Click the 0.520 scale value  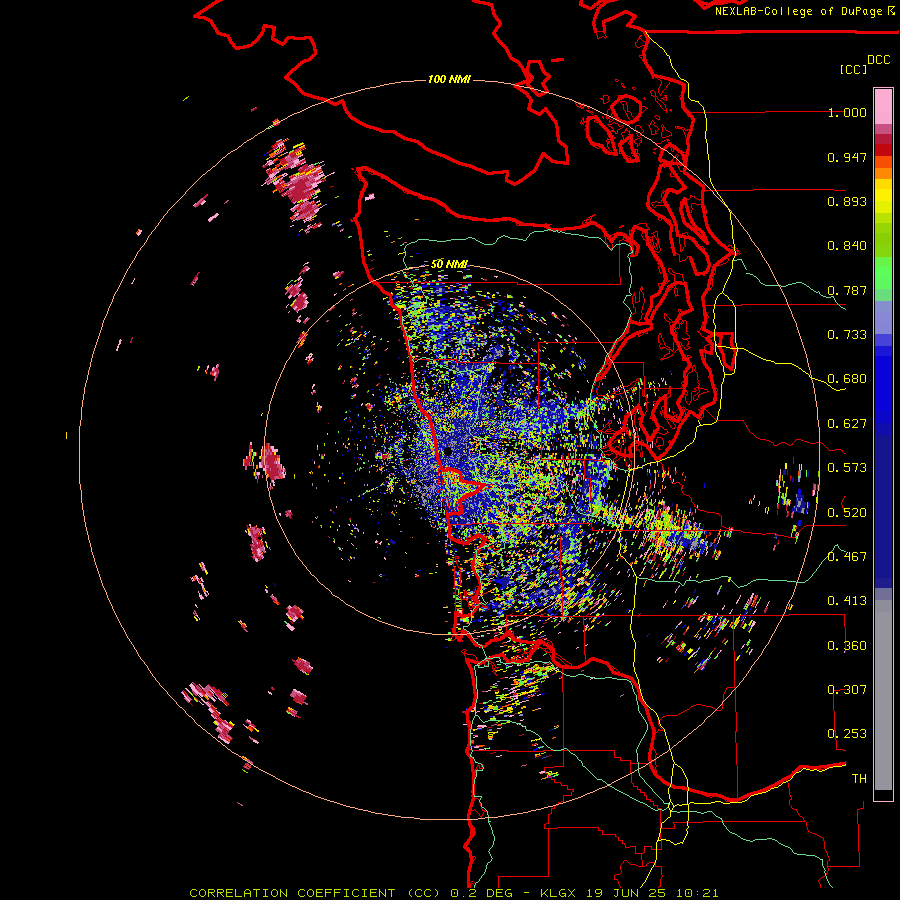coord(847,512)
